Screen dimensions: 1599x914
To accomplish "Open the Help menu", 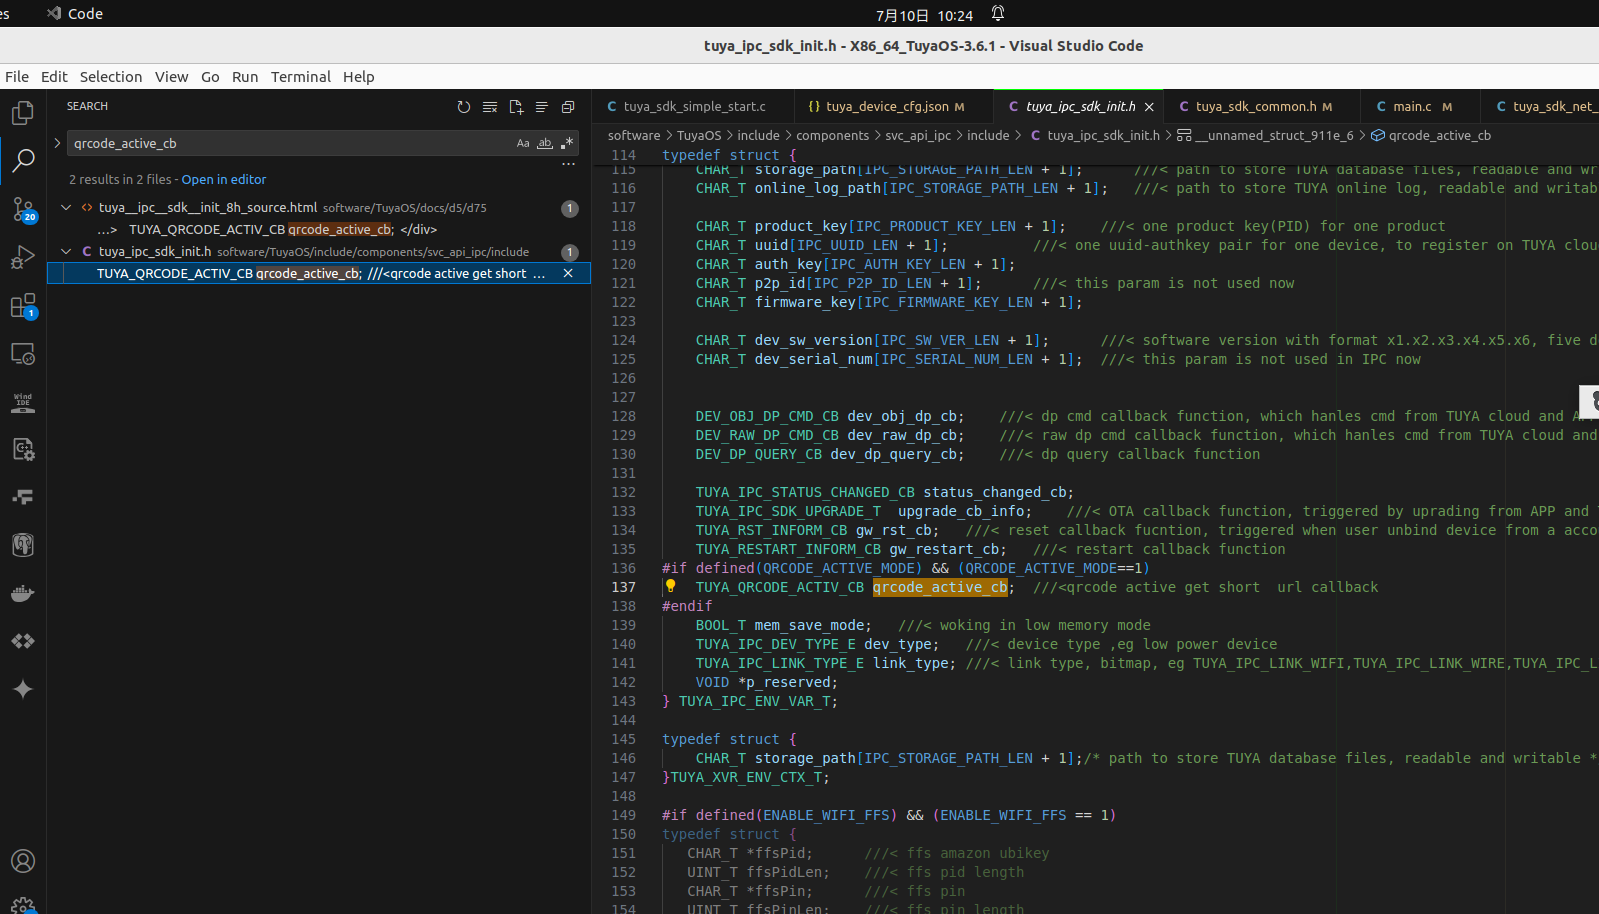I will (358, 77).
